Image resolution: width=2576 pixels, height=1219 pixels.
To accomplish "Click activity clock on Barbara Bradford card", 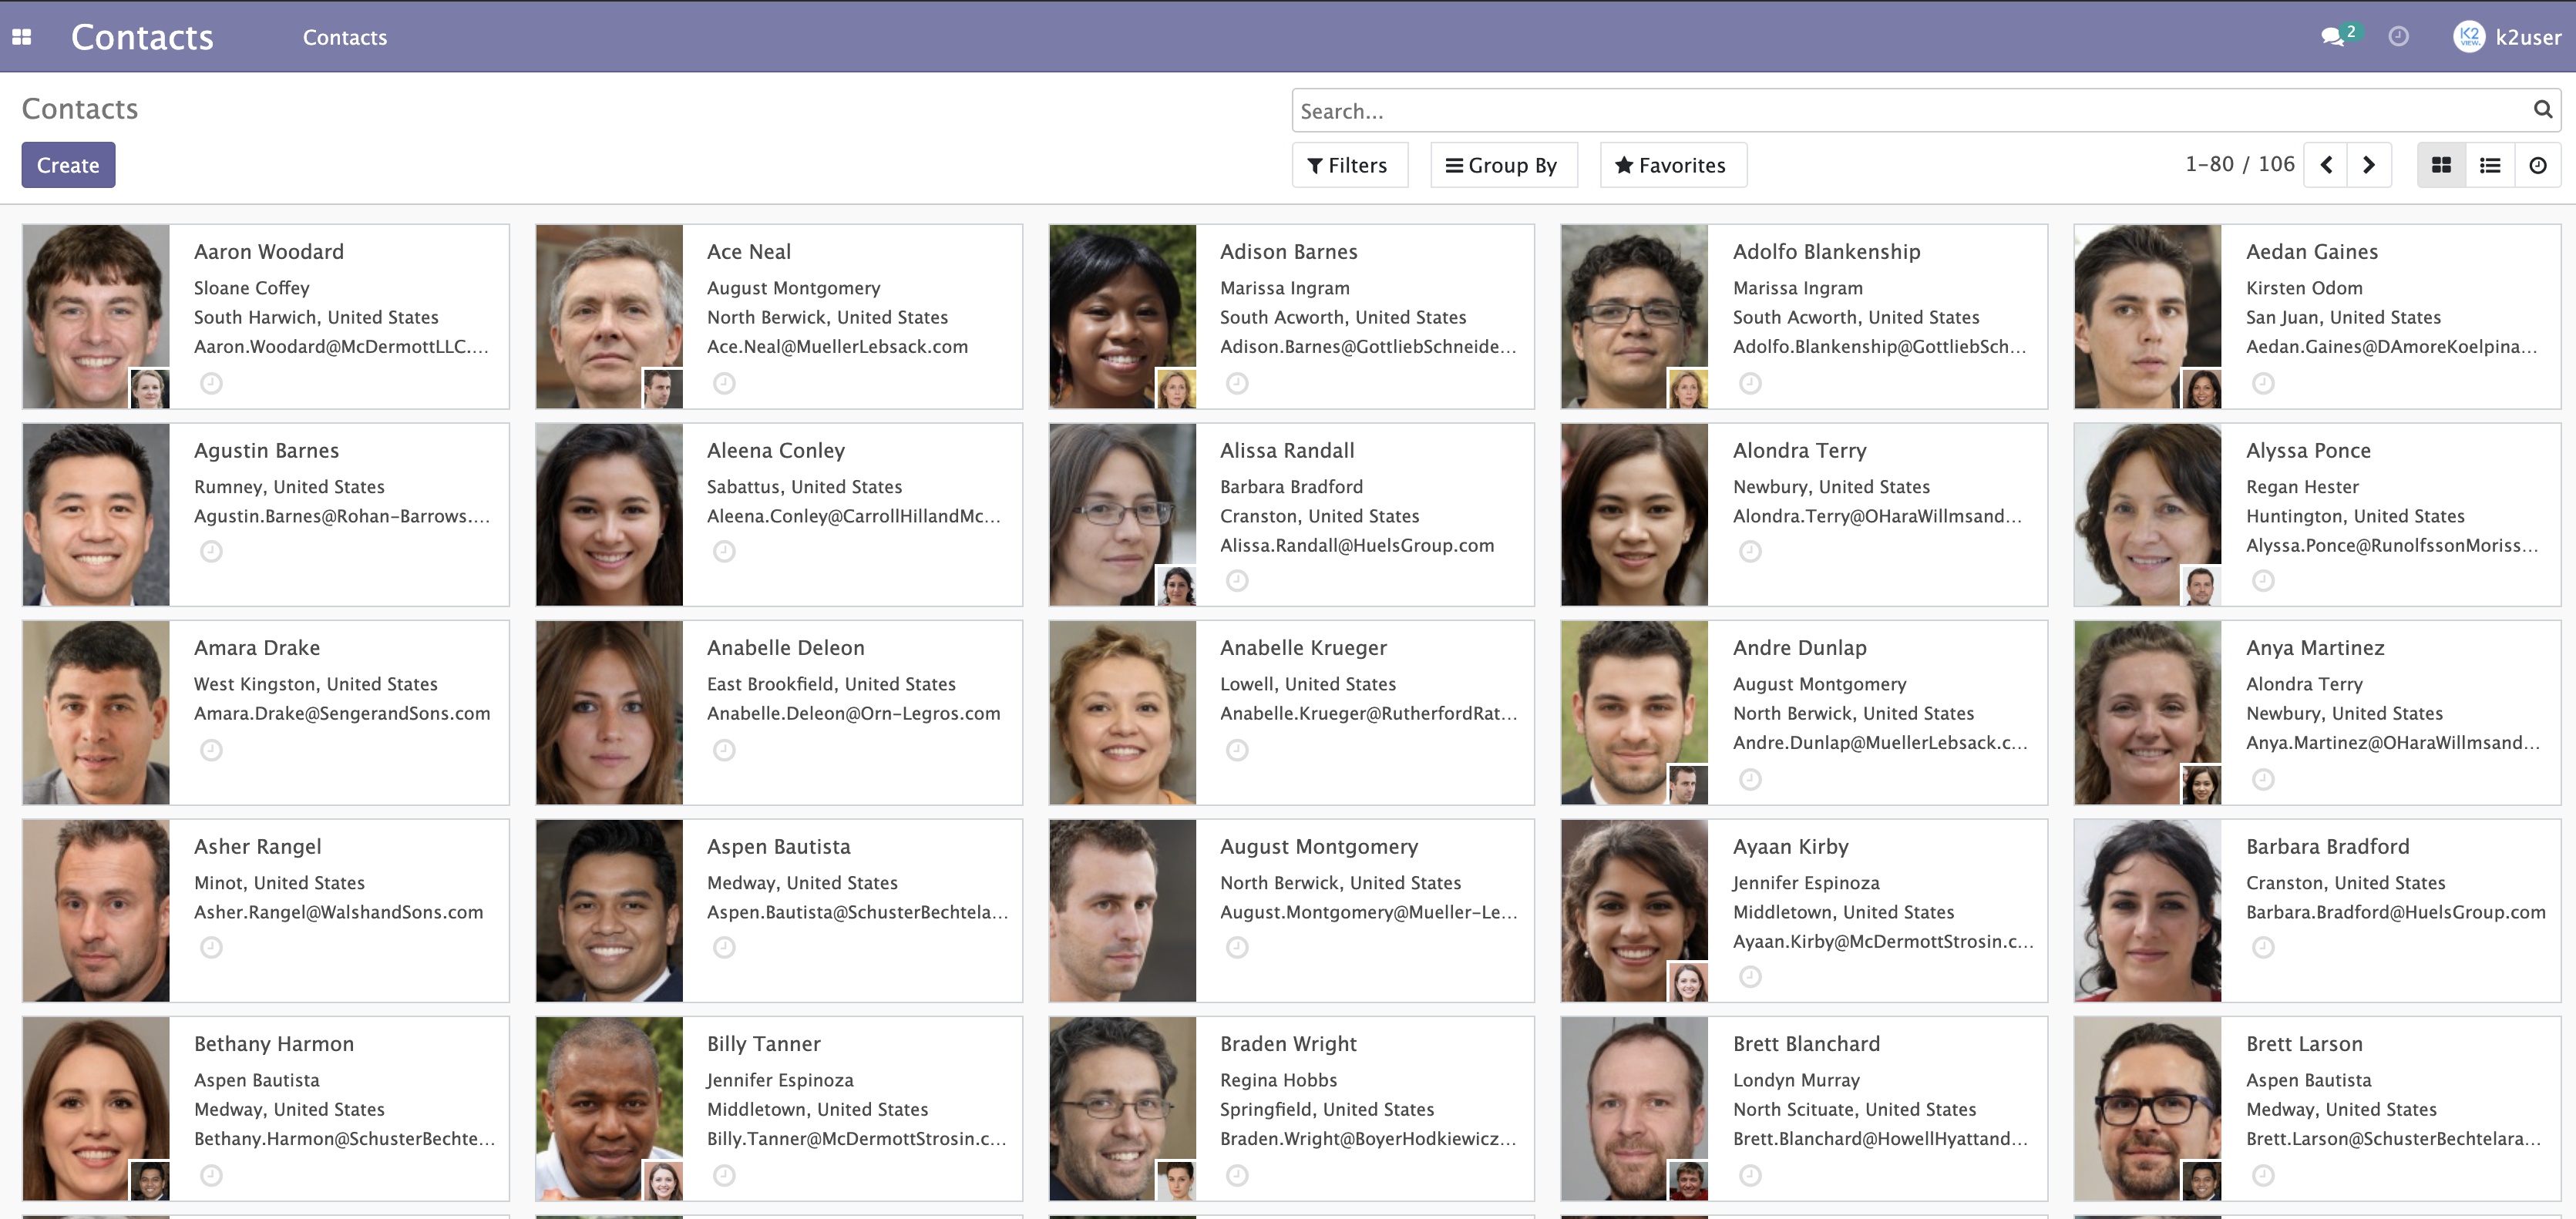I will 2263,947.
